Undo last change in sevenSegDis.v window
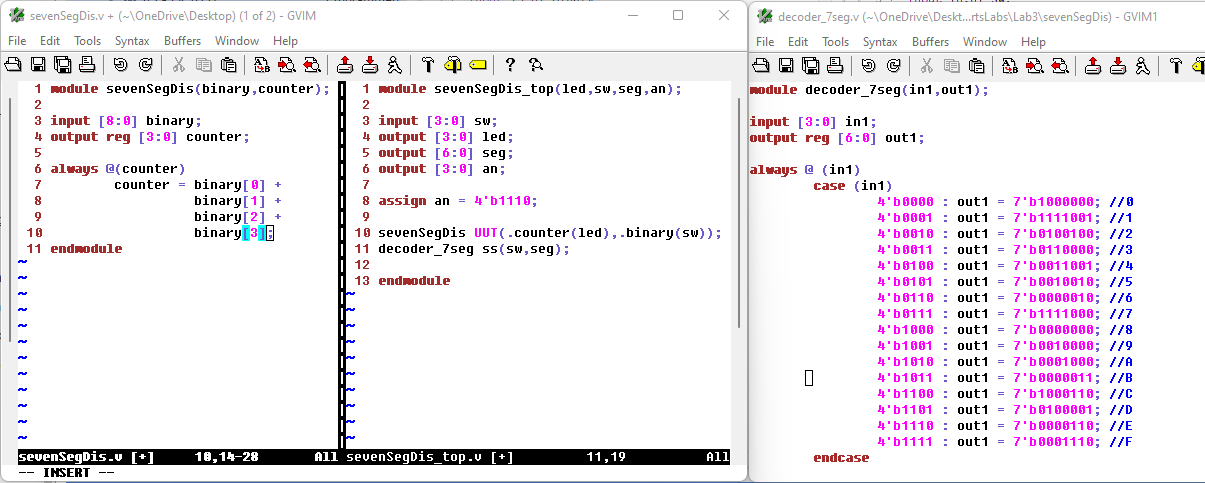Image resolution: width=1205 pixels, height=483 pixels. (121, 65)
